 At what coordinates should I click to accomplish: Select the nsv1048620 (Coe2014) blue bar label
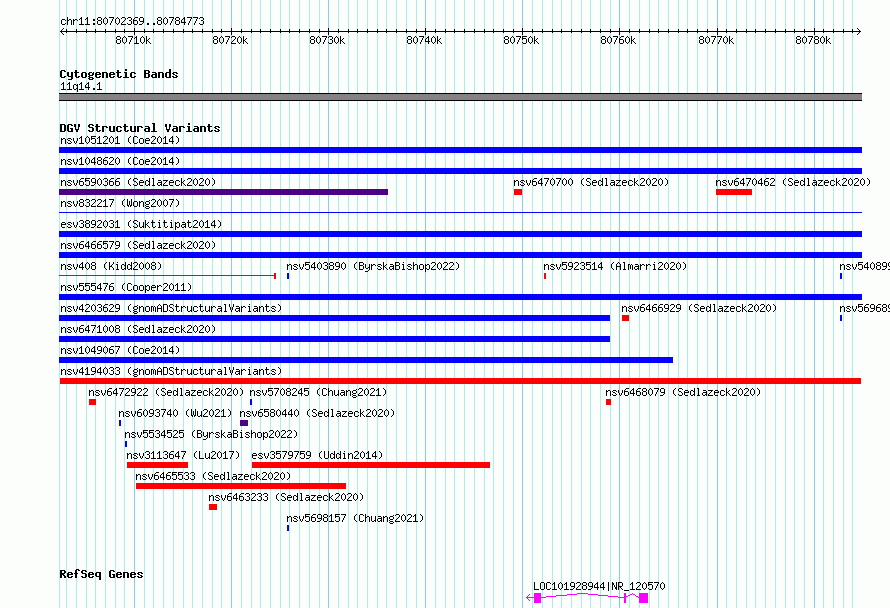(x=120, y=161)
